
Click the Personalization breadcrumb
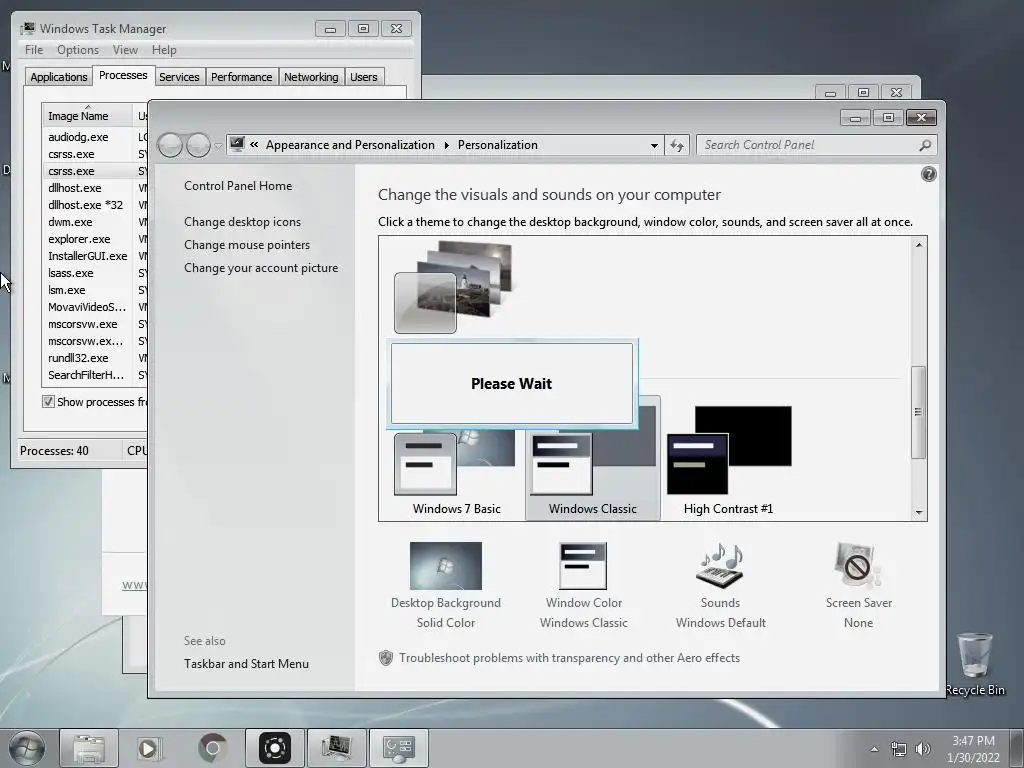498,145
